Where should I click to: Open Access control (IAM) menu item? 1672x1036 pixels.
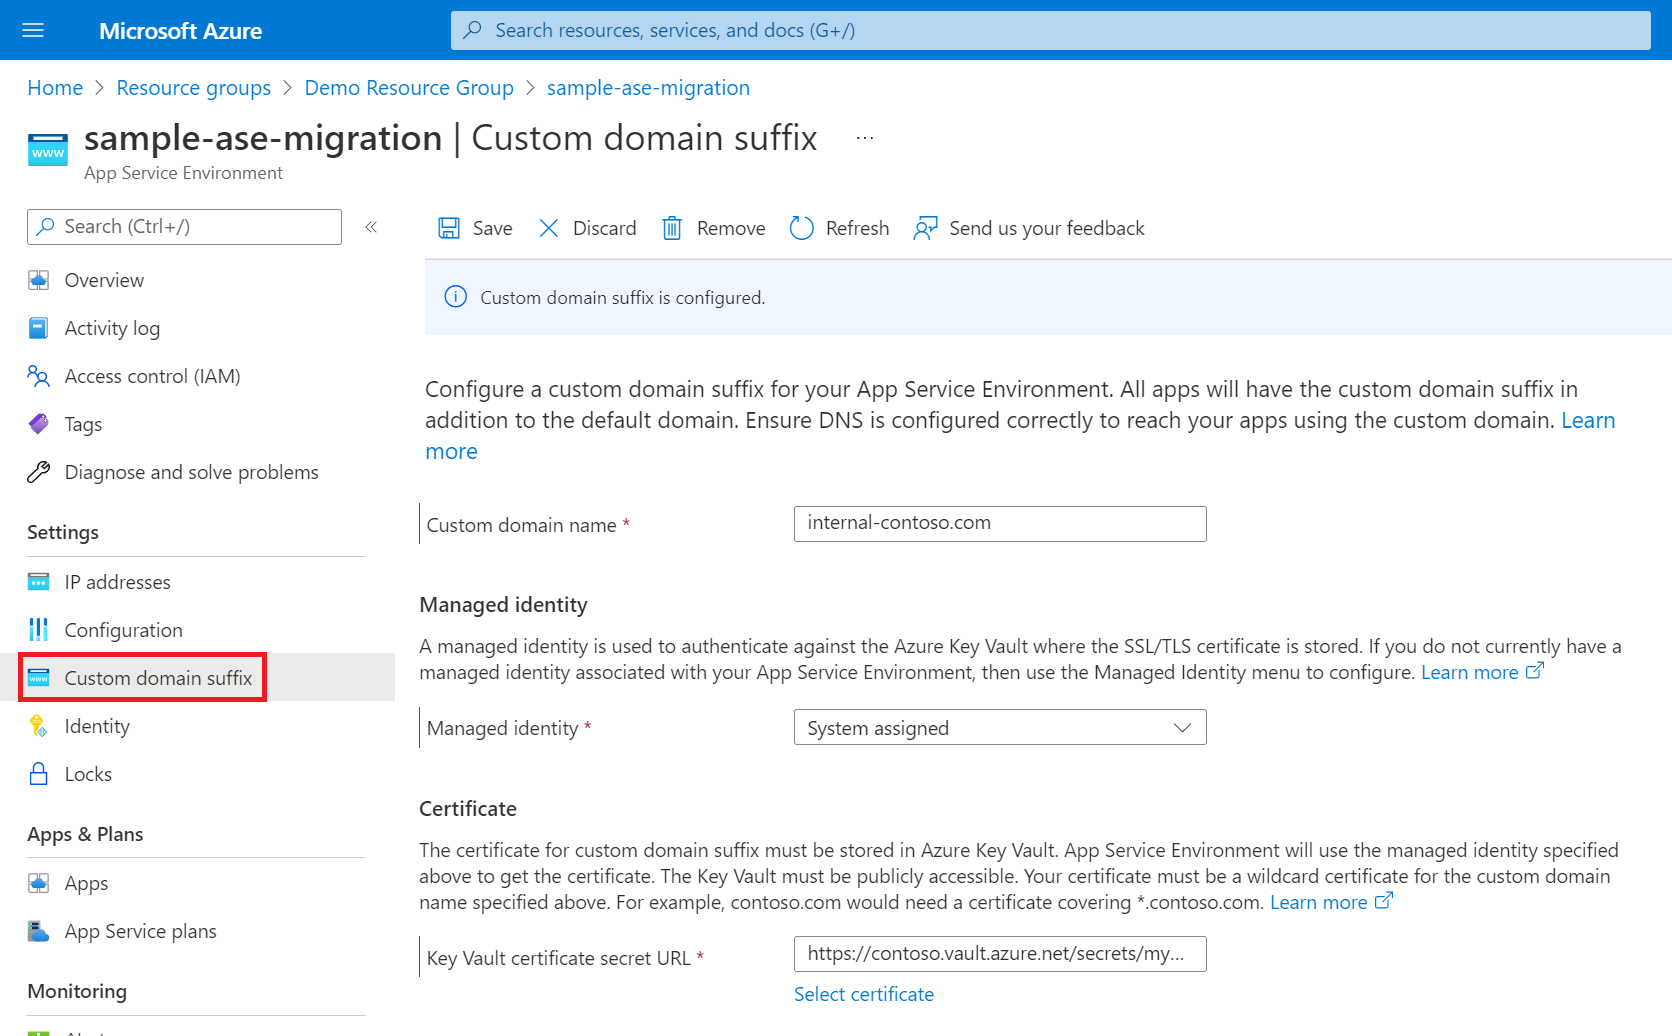[x=152, y=376]
